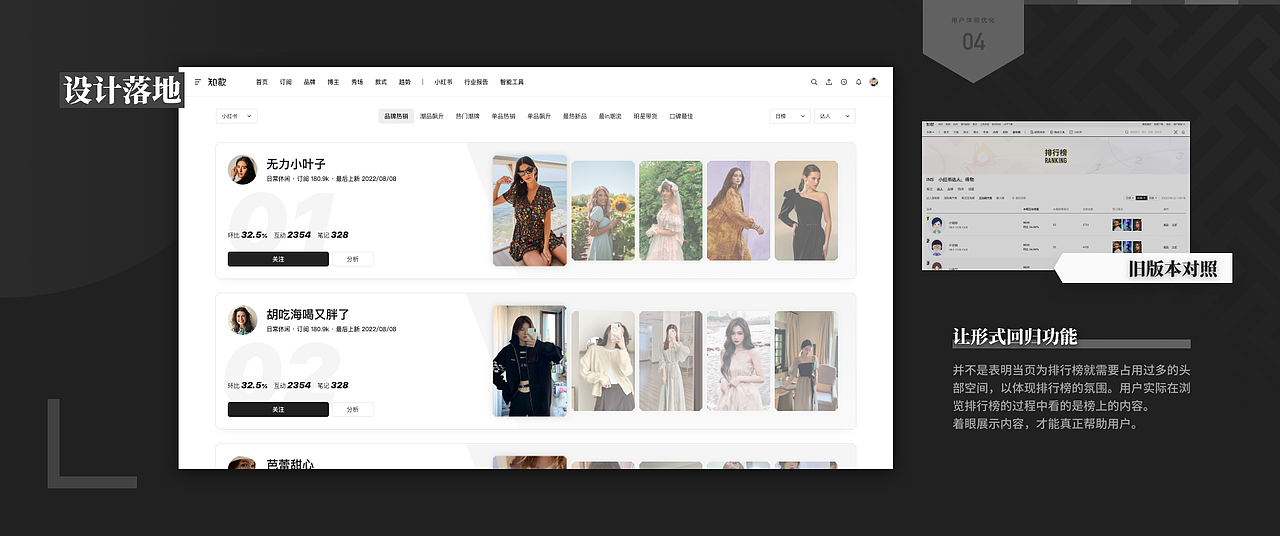Viewport: 1280px width, 536px height.
Task: Open the user avatar in the top bar
Action: point(874,82)
